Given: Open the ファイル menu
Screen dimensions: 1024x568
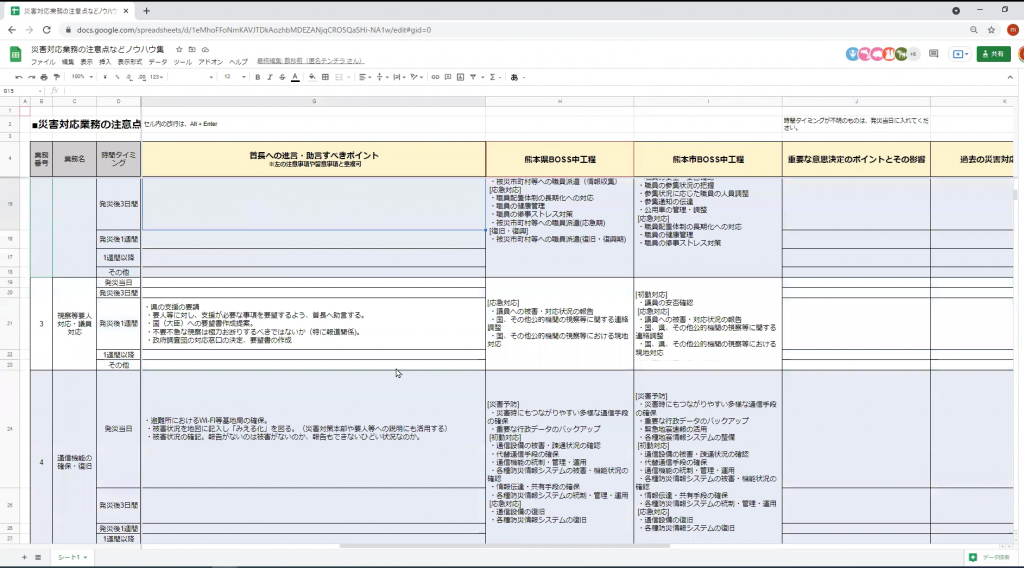Looking at the screenshot, I should [43, 62].
